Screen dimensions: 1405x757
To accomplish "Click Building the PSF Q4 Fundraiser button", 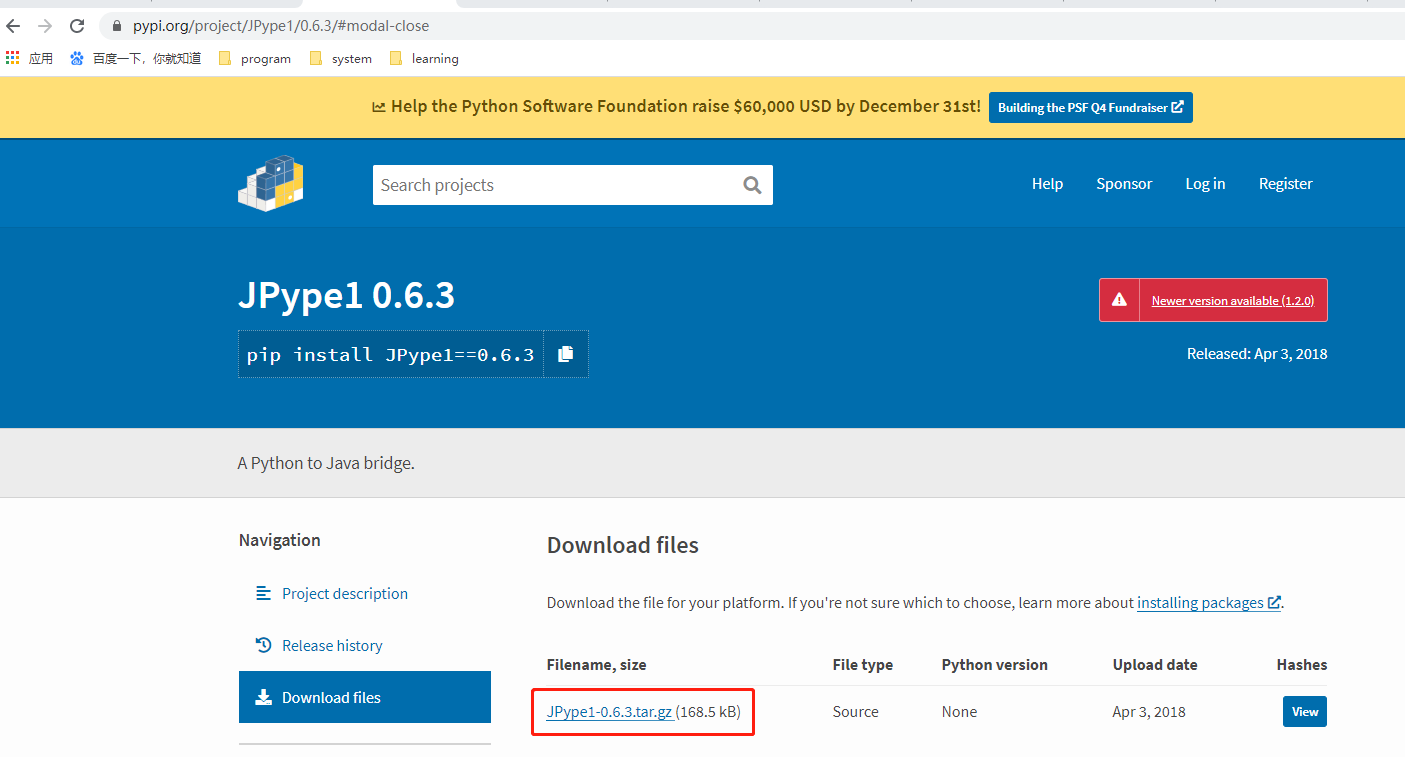I will click(x=1090, y=108).
